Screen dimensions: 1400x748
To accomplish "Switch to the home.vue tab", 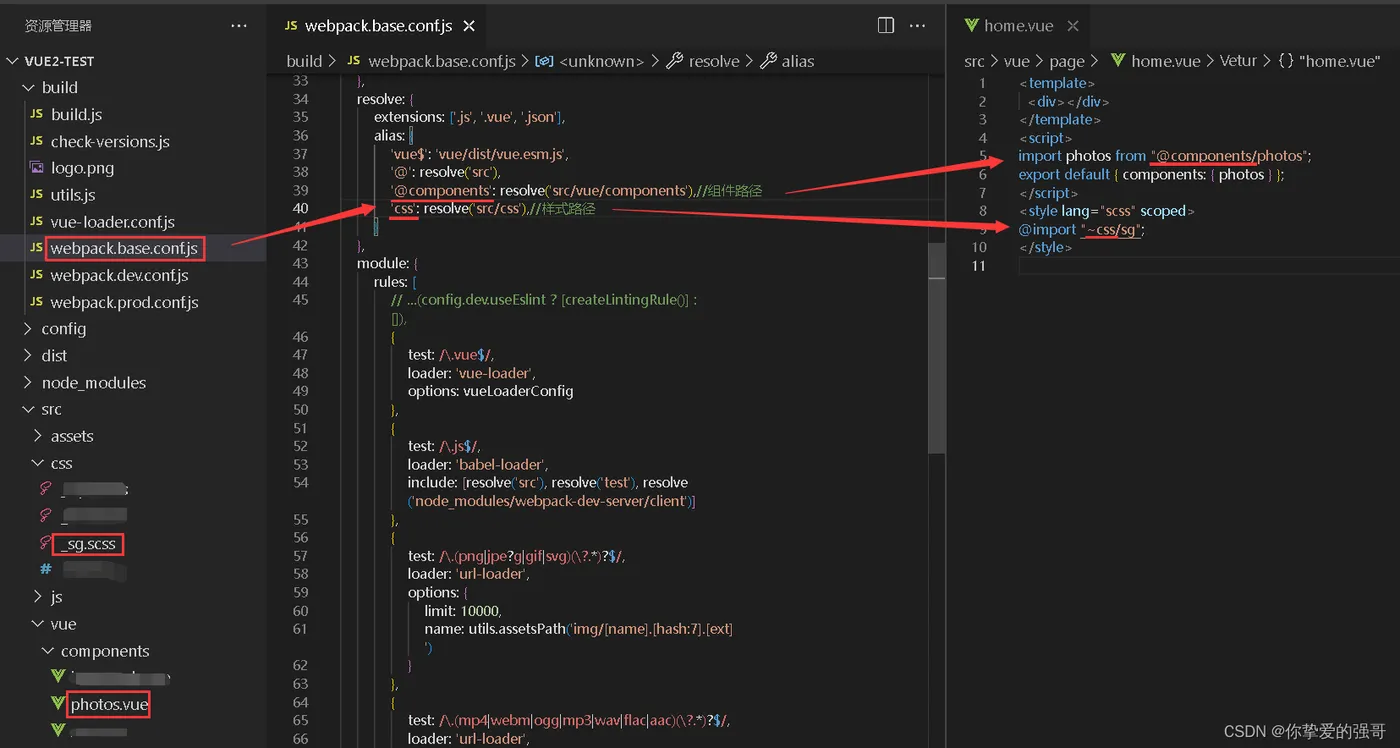I will pyautogui.click(x=1017, y=26).
